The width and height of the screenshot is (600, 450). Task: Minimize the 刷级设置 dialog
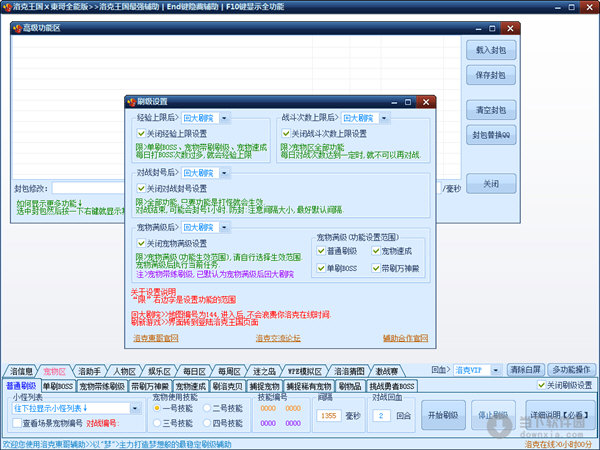(394, 102)
